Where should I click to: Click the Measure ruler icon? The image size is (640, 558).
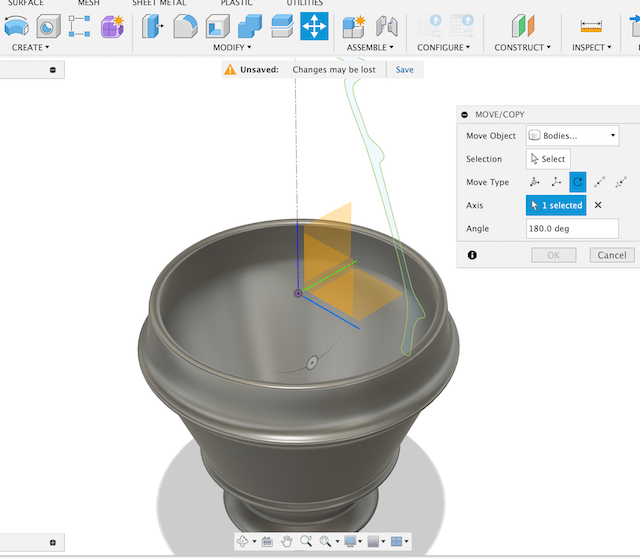click(x=591, y=26)
